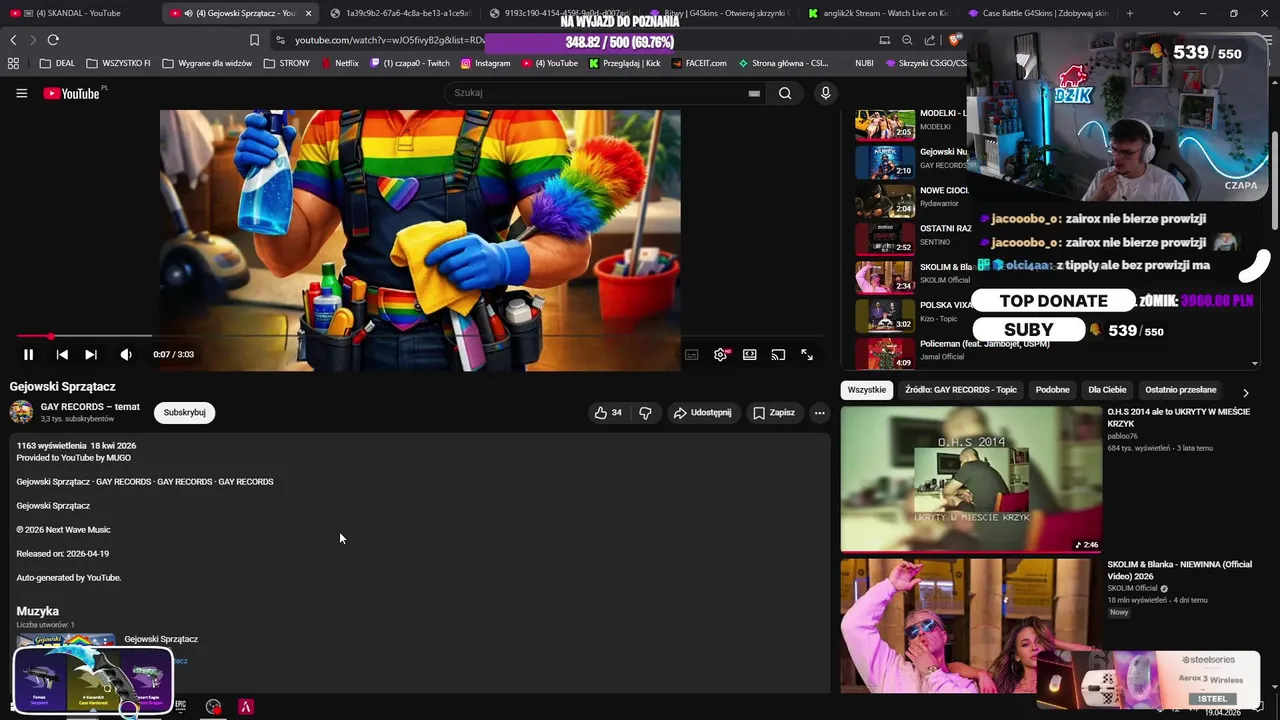Image resolution: width=1280 pixels, height=720 pixels.
Task: Open the STRONY bookmarks folder
Action: pos(287,63)
